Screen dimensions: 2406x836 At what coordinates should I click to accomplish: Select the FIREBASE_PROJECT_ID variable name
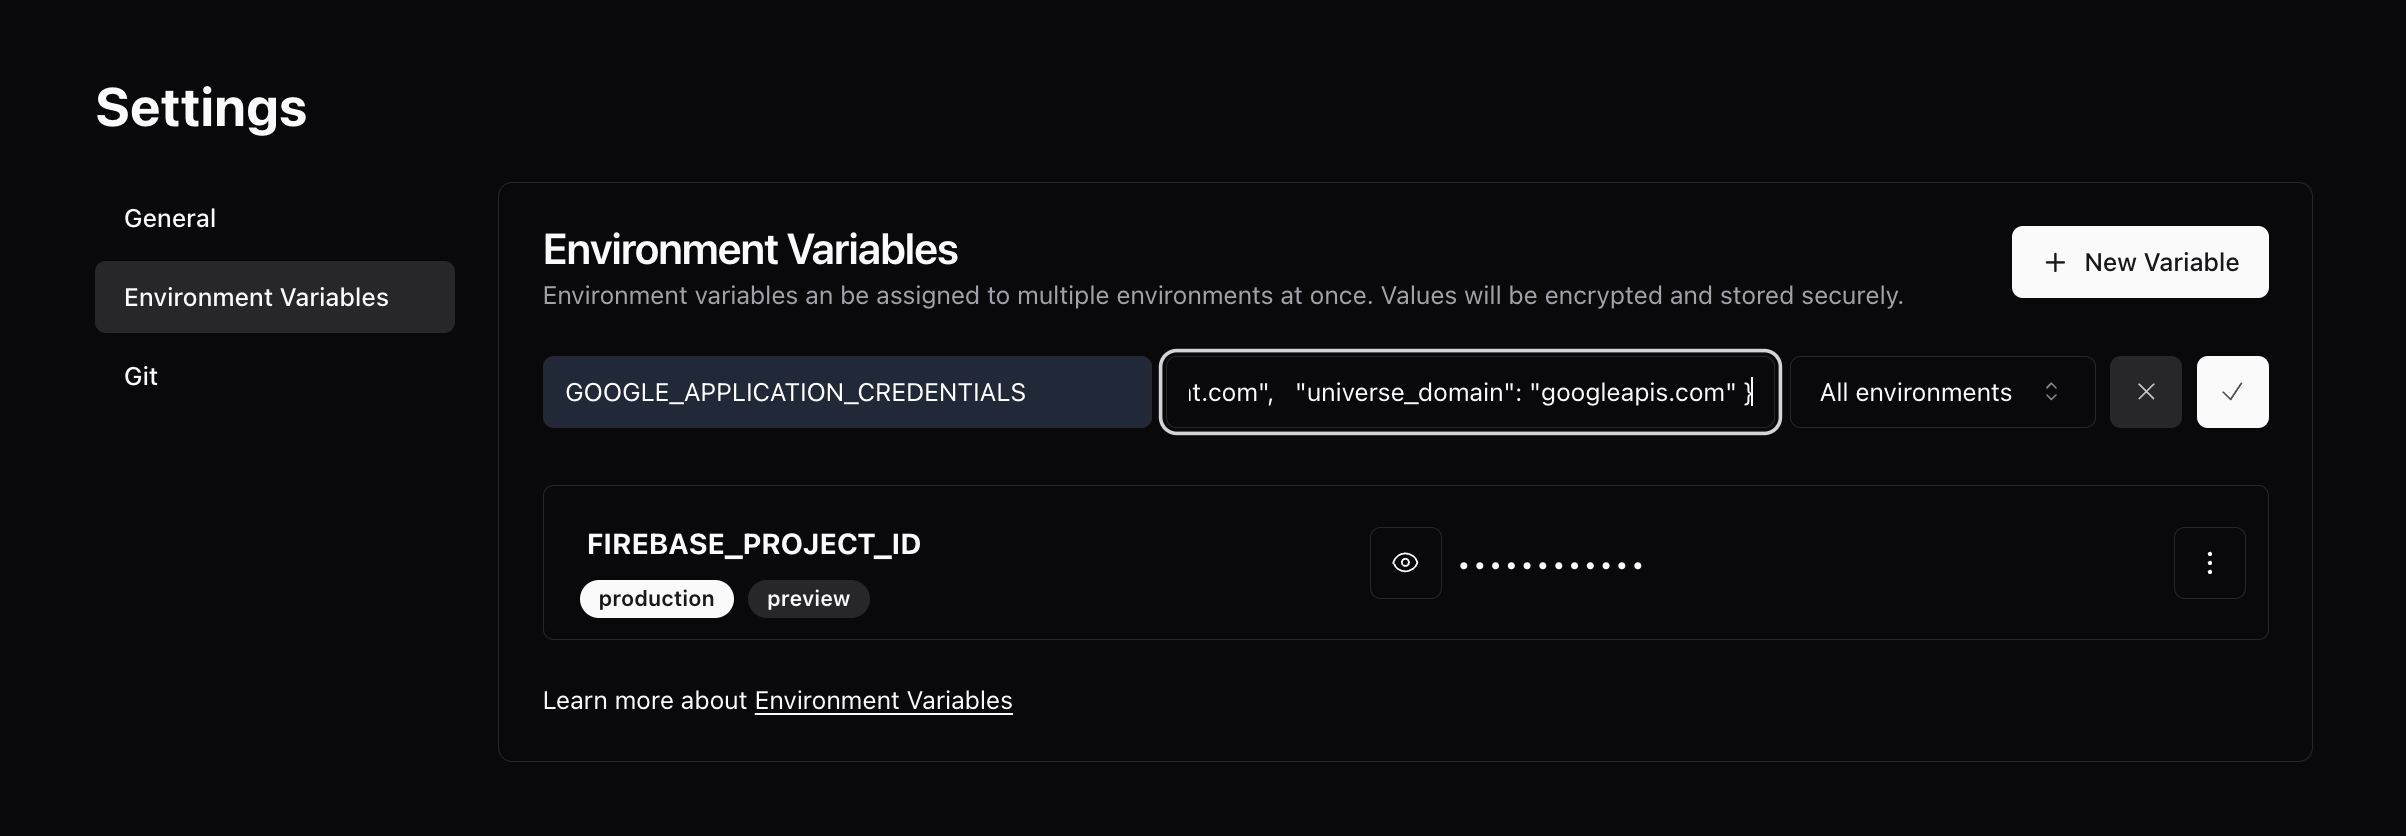753,544
